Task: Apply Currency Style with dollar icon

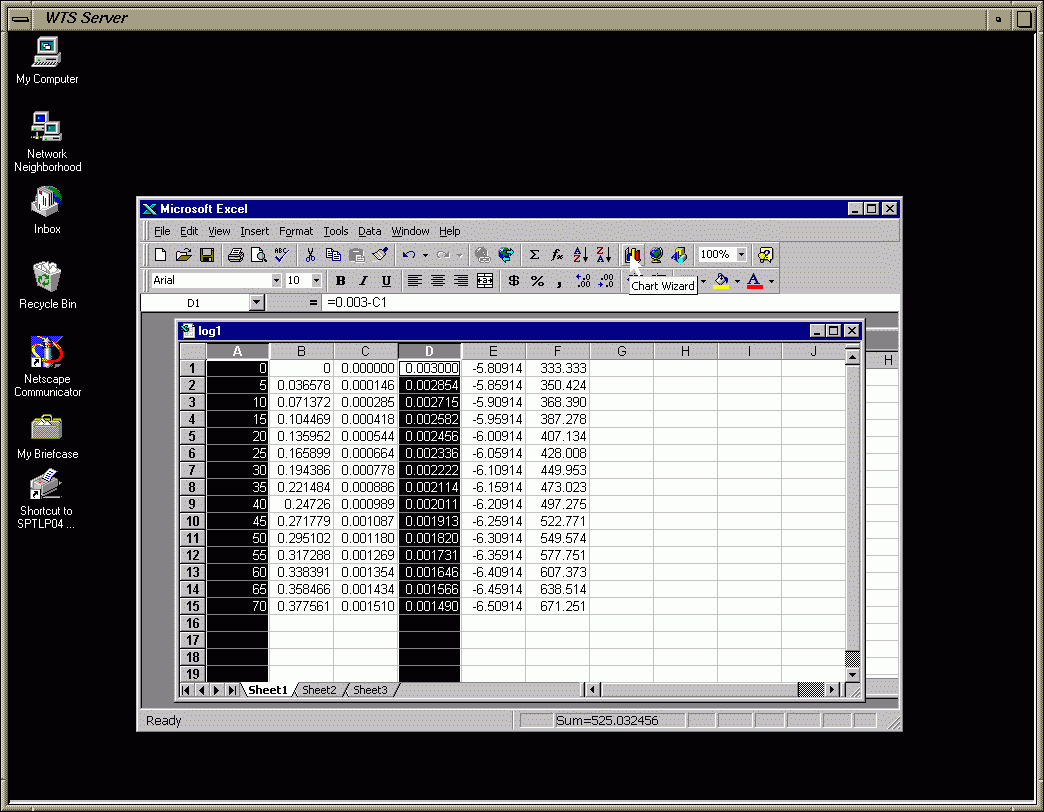Action: pos(513,281)
